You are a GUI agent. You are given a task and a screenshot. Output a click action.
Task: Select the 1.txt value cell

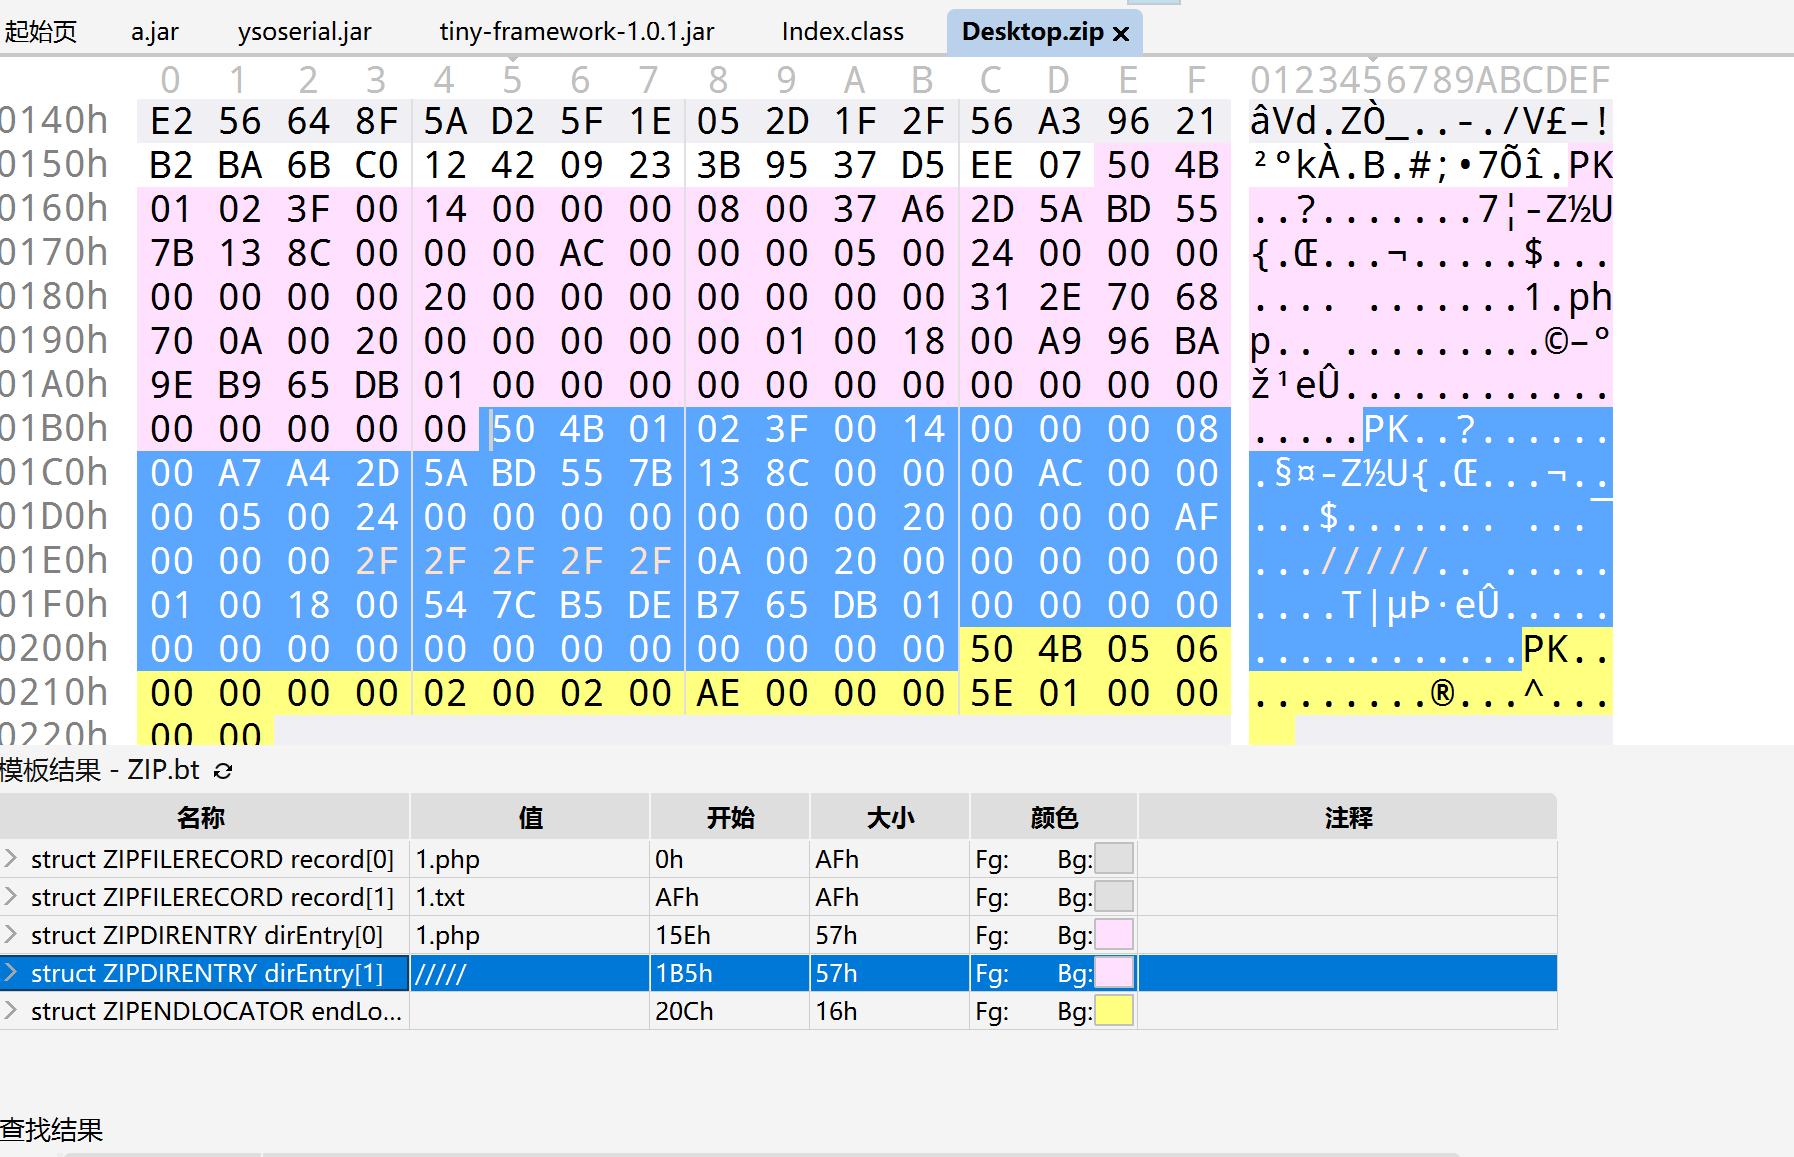(529, 897)
